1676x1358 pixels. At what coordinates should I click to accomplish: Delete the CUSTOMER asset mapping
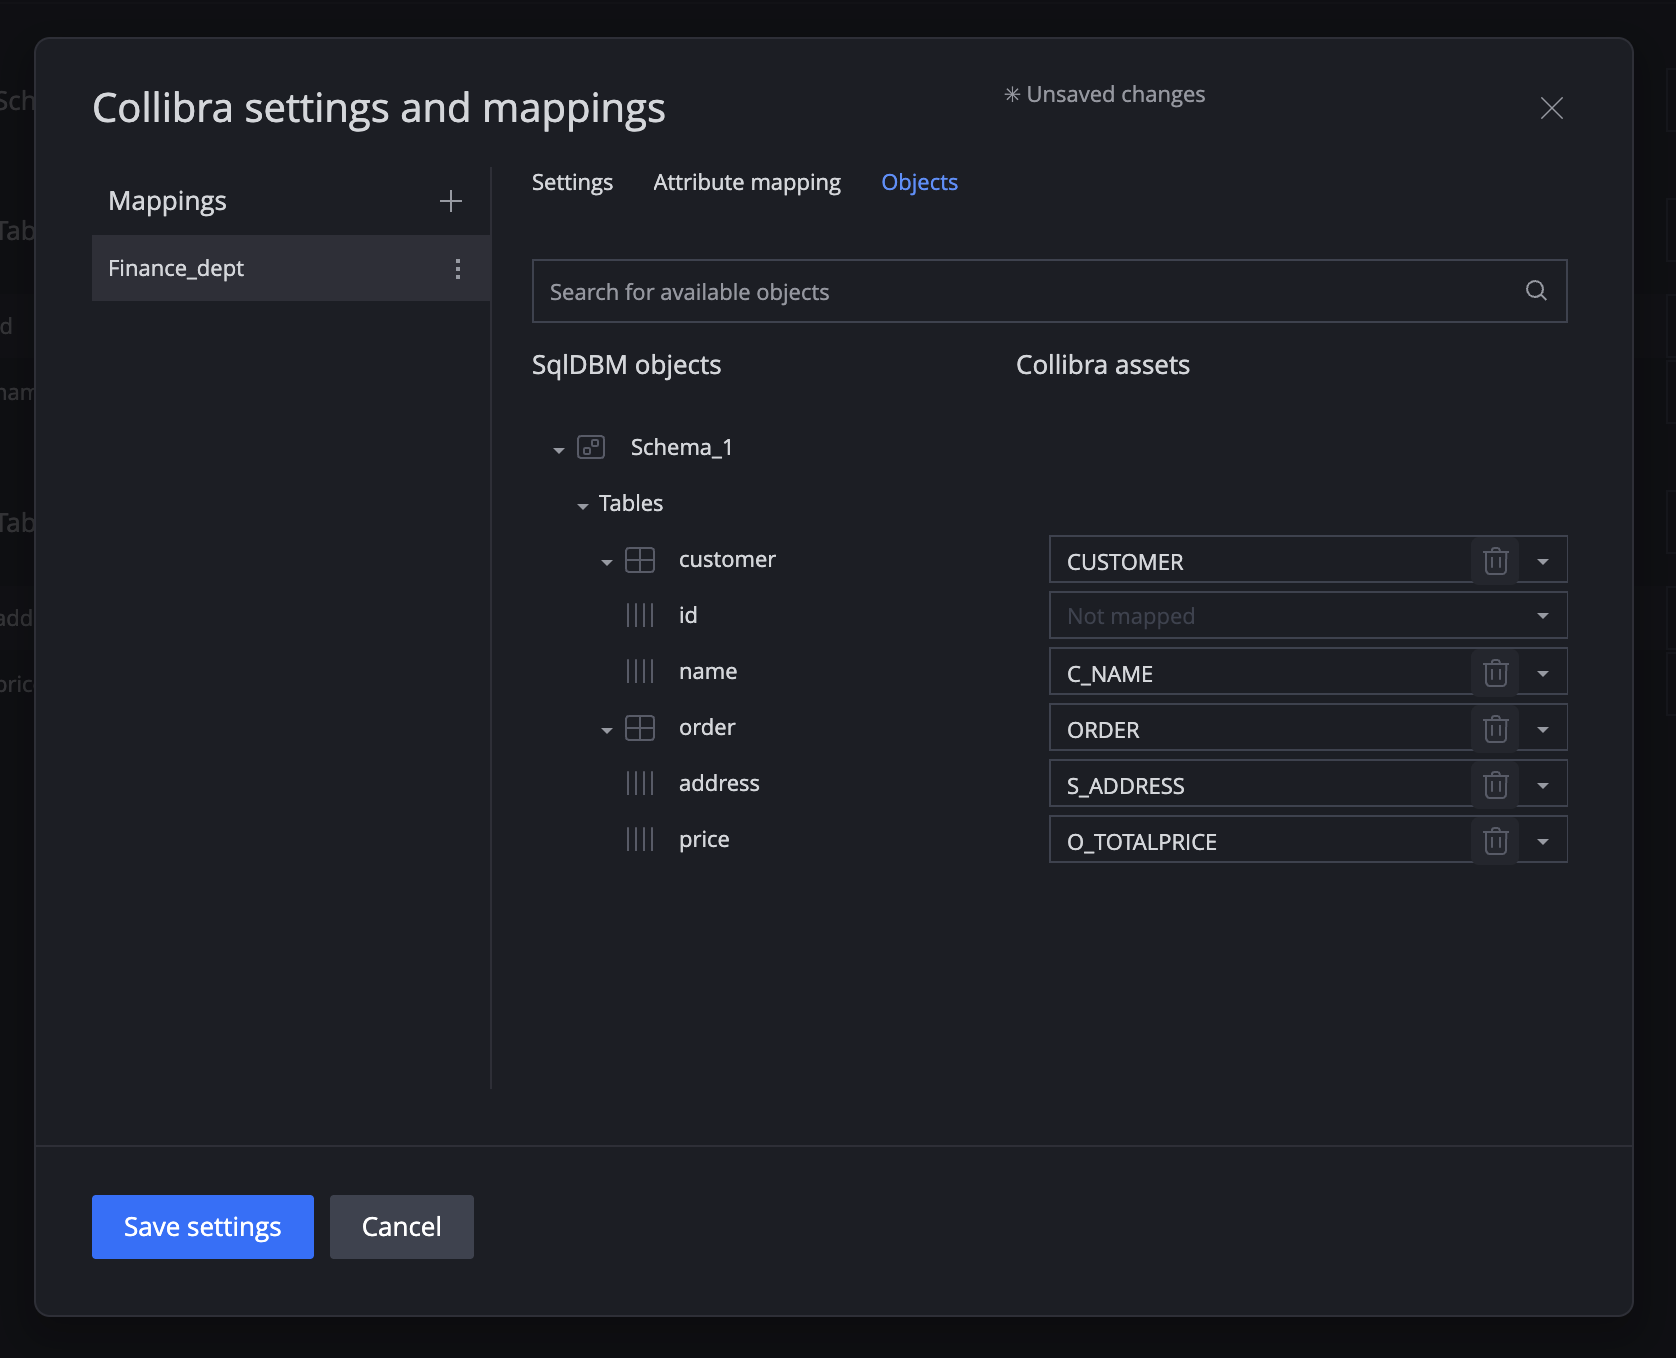tap(1495, 560)
